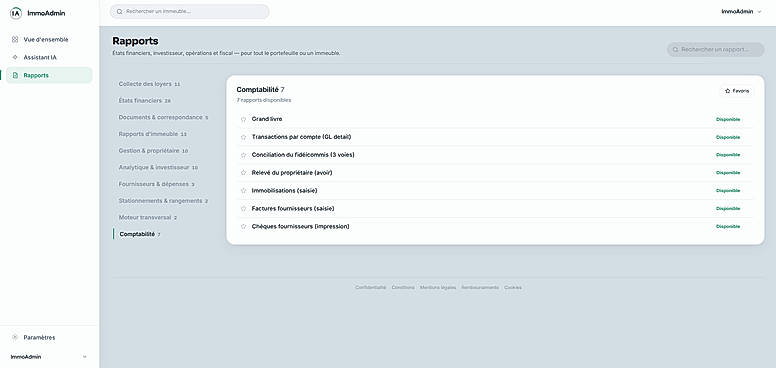This screenshot has height=368, width=776.
Task: Select the Analytique & investisseur category
Action: click(158, 167)
